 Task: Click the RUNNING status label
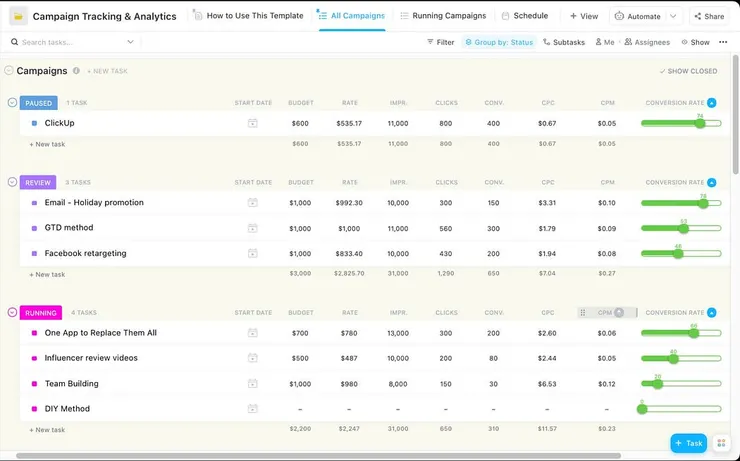pos(41,313)
